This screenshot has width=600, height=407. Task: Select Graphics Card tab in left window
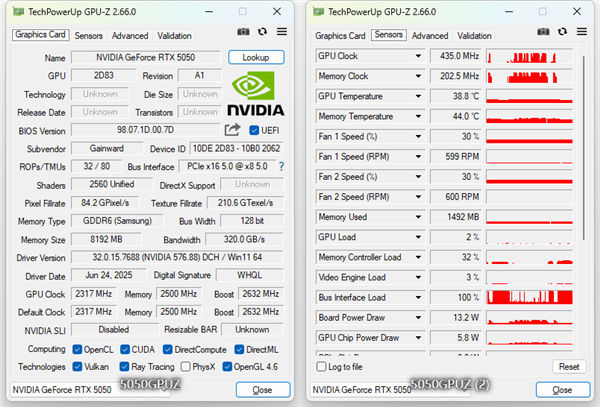pos(41,35)
